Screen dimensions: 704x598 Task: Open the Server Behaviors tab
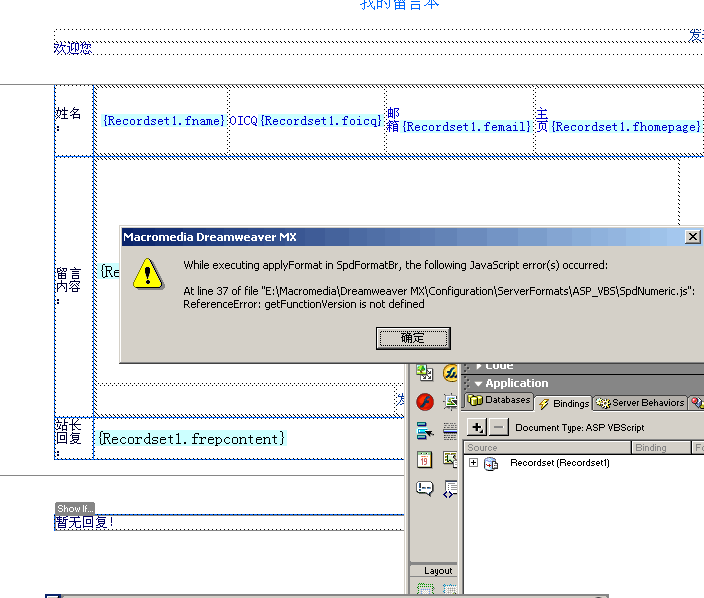[x=640, y=403]
